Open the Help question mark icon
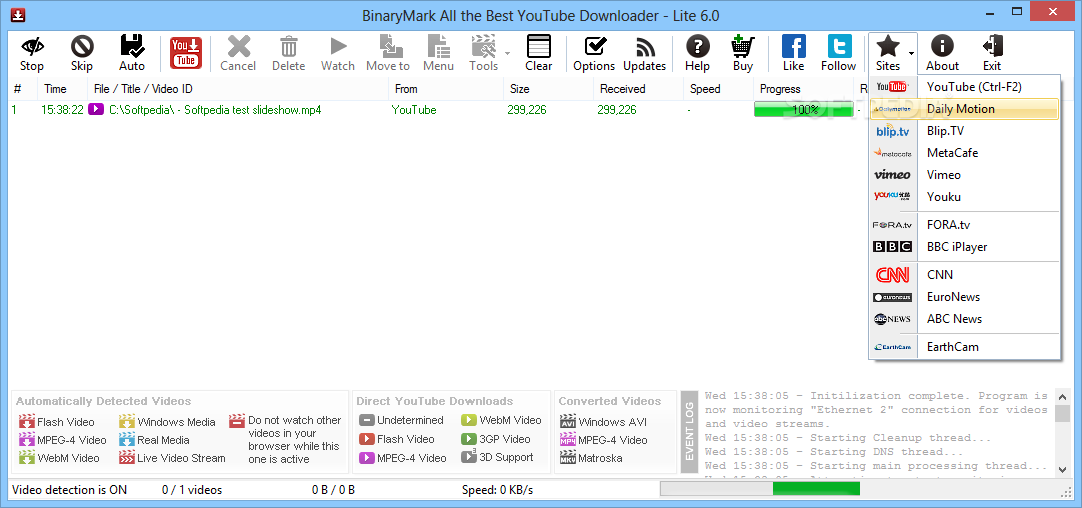The height and width of the screenshot is (508, 1082). pos(698,47)
